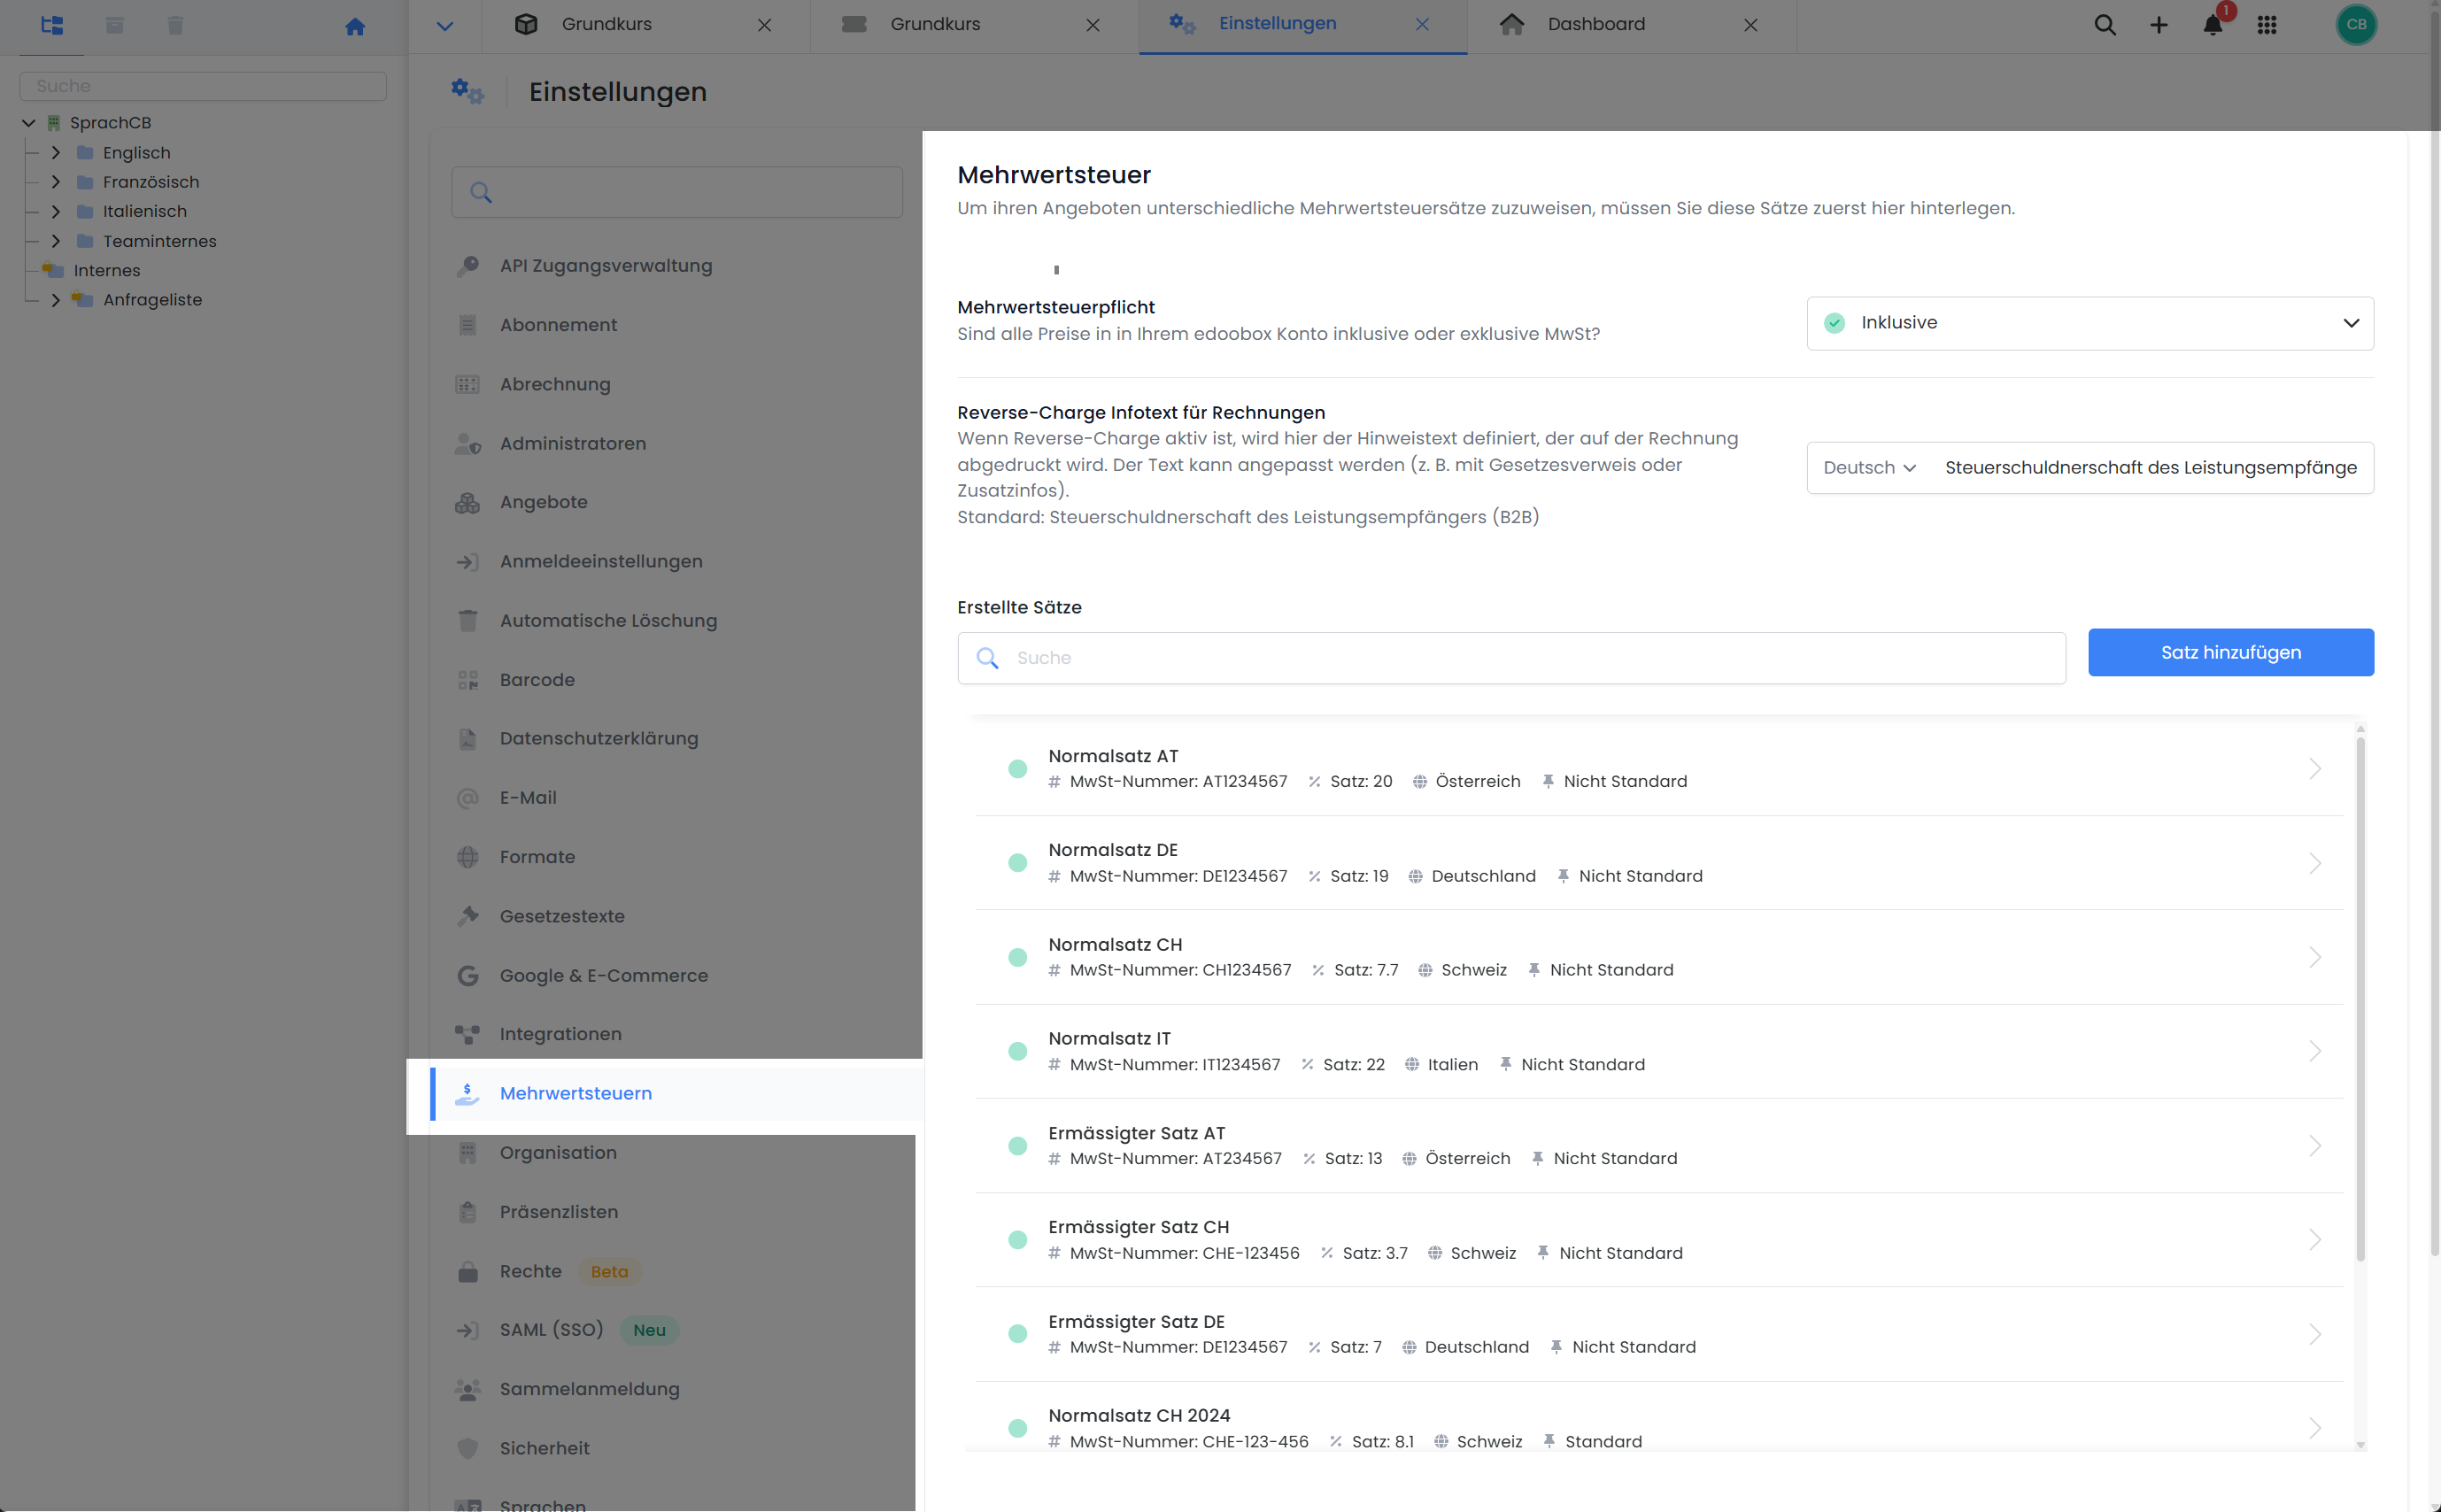Screen dimensions: 2441x1512
Task: Click the green status dot of Normalsatz AT
Action: pos(1018,768)
